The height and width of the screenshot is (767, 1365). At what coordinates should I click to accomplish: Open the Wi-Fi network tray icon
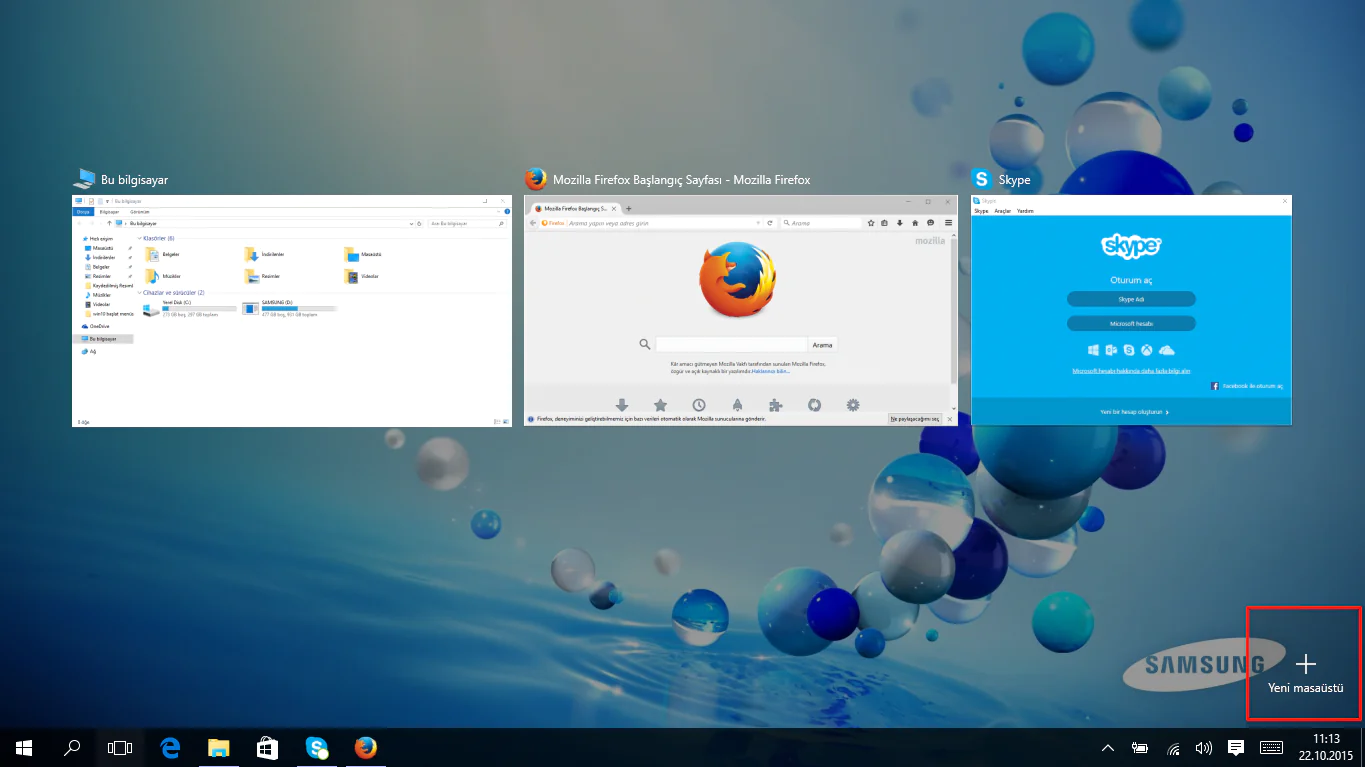click(x=1172, y=747)
